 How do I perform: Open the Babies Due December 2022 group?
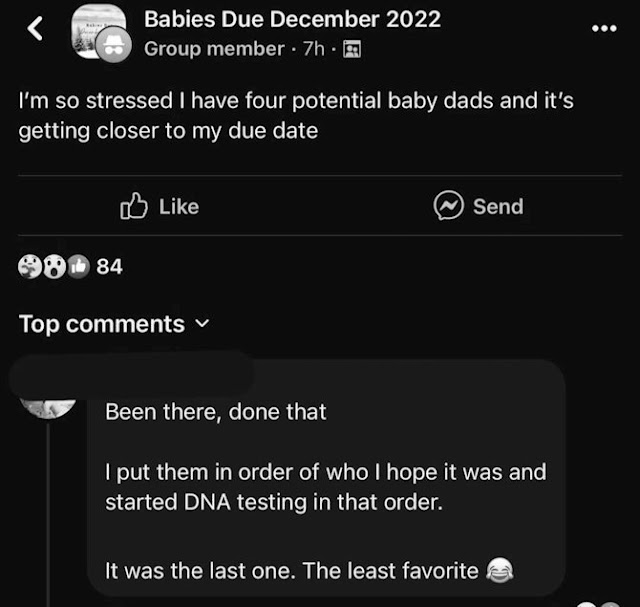coord(292,19)
